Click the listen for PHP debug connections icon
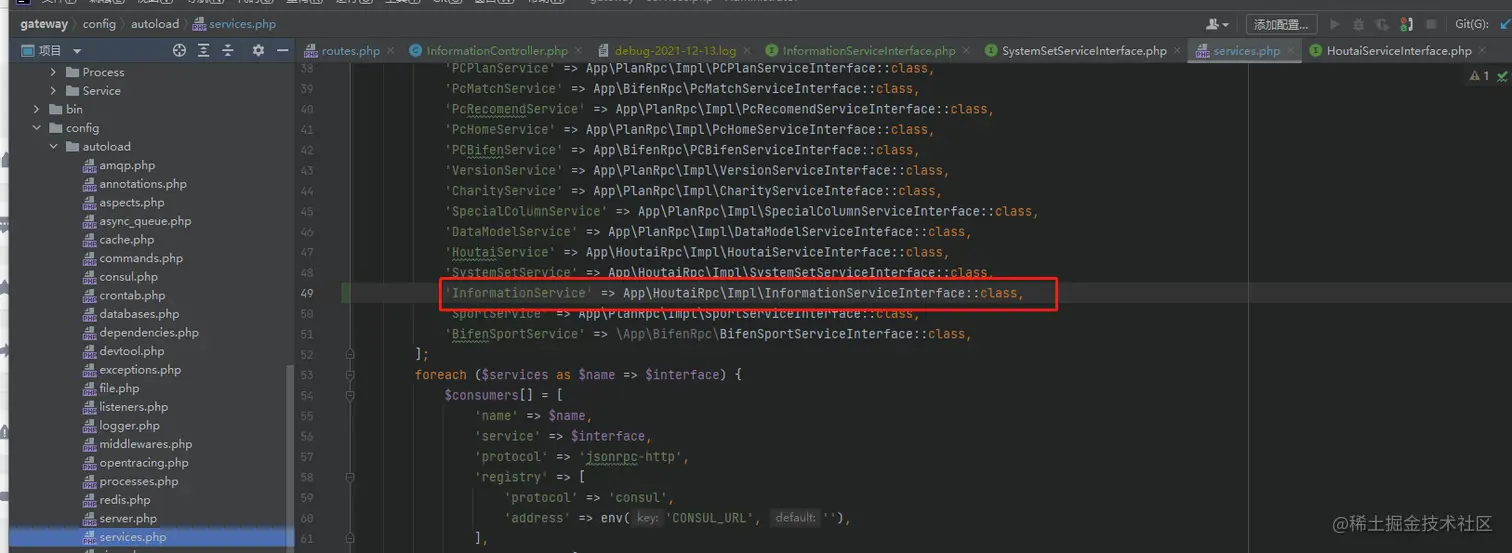The image size is (1512, 553). tap(1407, 24)
